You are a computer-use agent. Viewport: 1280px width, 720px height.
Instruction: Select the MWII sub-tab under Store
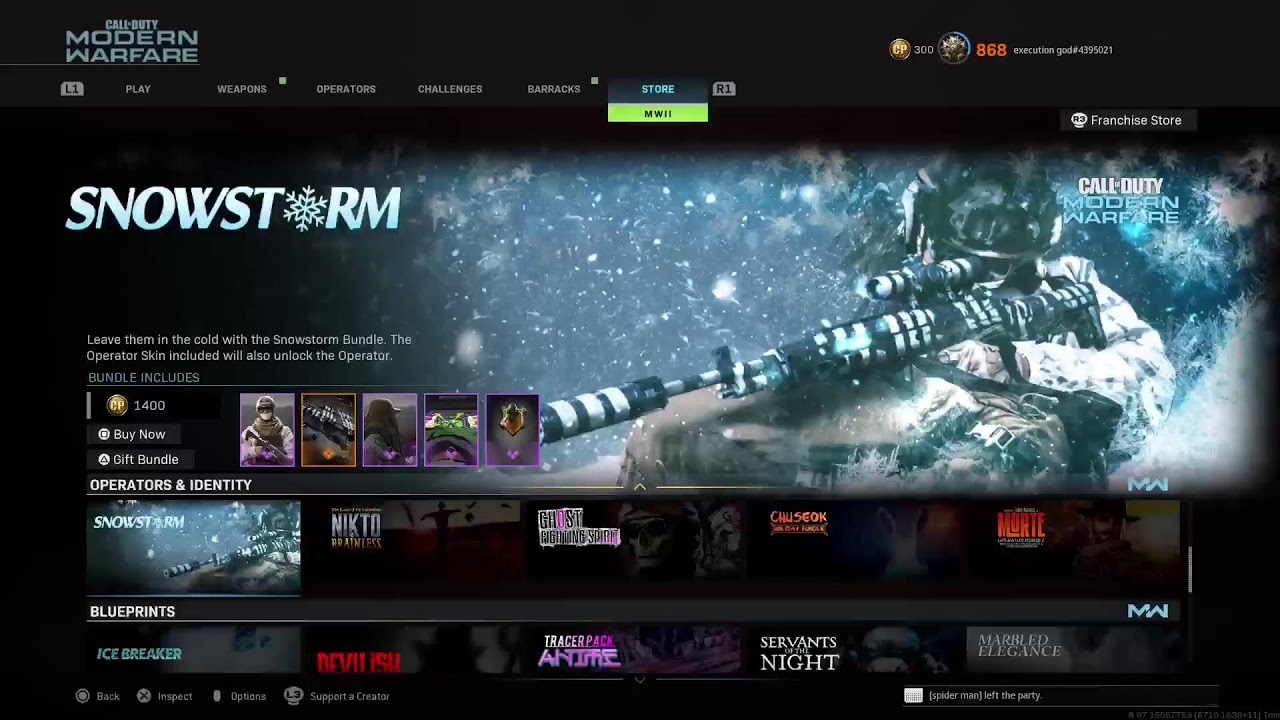coord(658,114)
